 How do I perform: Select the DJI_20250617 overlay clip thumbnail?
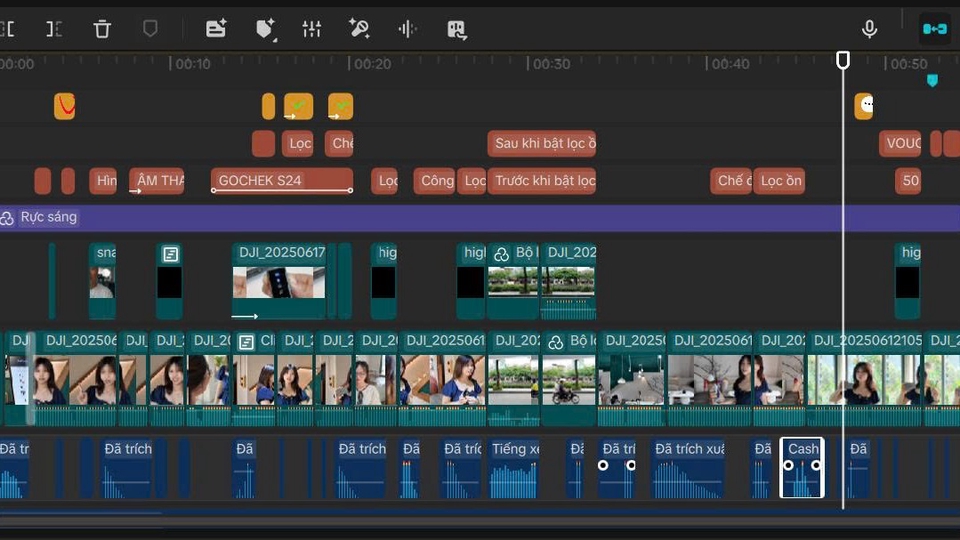(x=279, y=281)
